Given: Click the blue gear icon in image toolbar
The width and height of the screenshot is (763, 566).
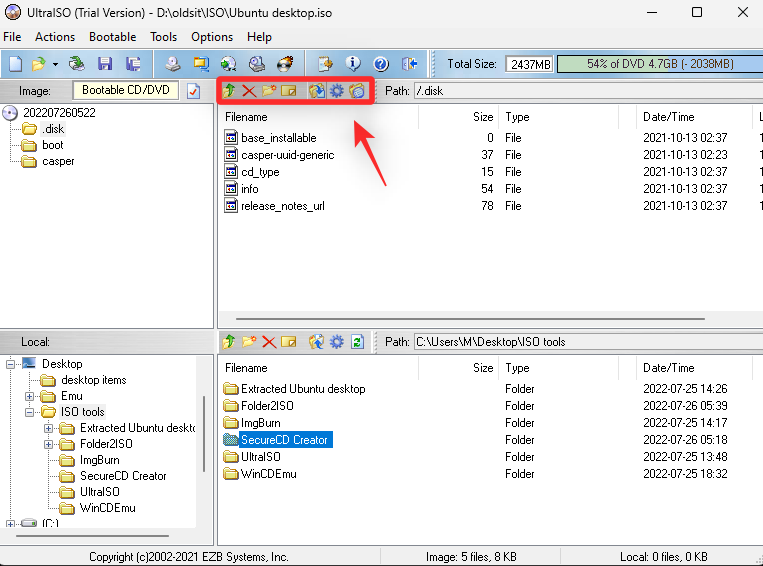Looking at the screenshot, I should pos(337,91).
